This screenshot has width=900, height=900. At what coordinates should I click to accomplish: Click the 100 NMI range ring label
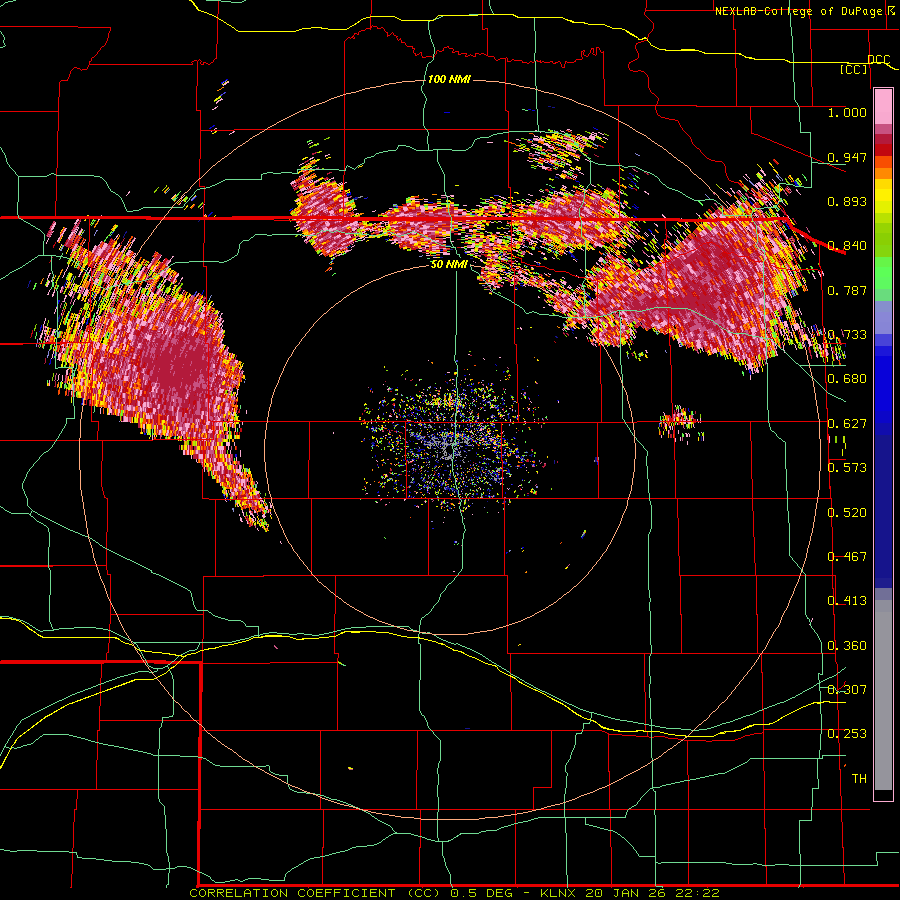pos(449,79)
